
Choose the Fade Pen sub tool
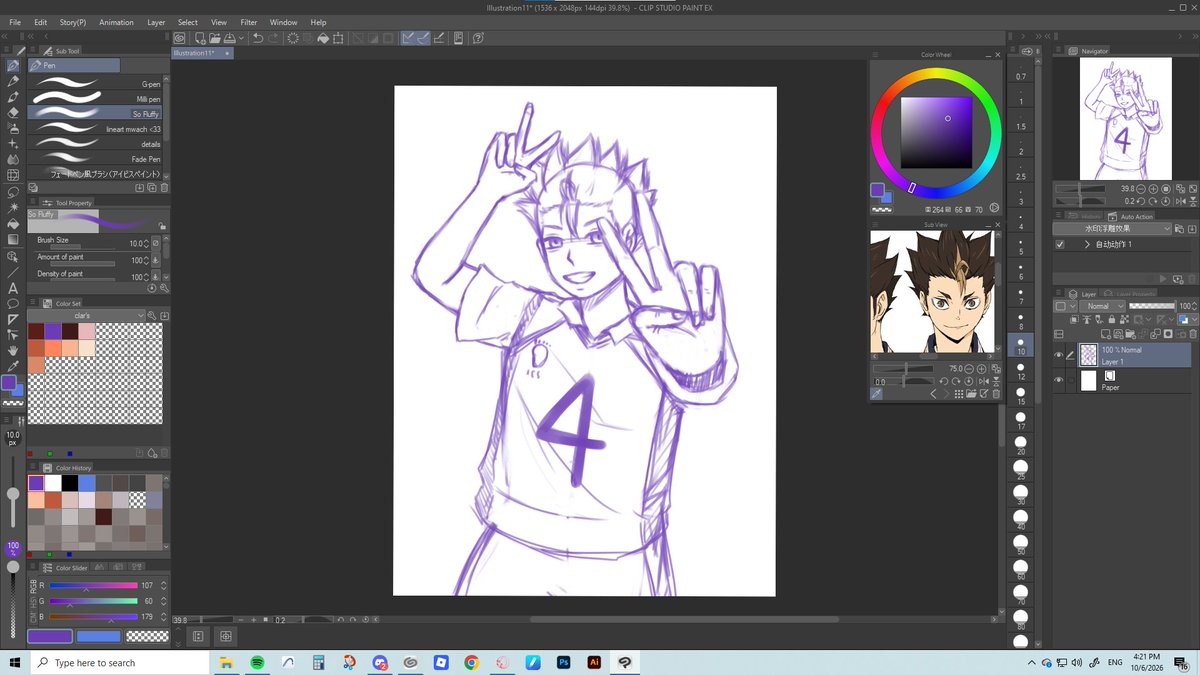pyautogui.click(x=97, y=159)
